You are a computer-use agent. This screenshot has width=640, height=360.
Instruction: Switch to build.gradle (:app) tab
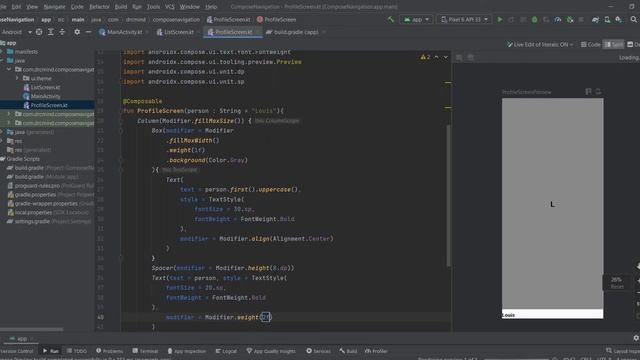tap(296, 32)
